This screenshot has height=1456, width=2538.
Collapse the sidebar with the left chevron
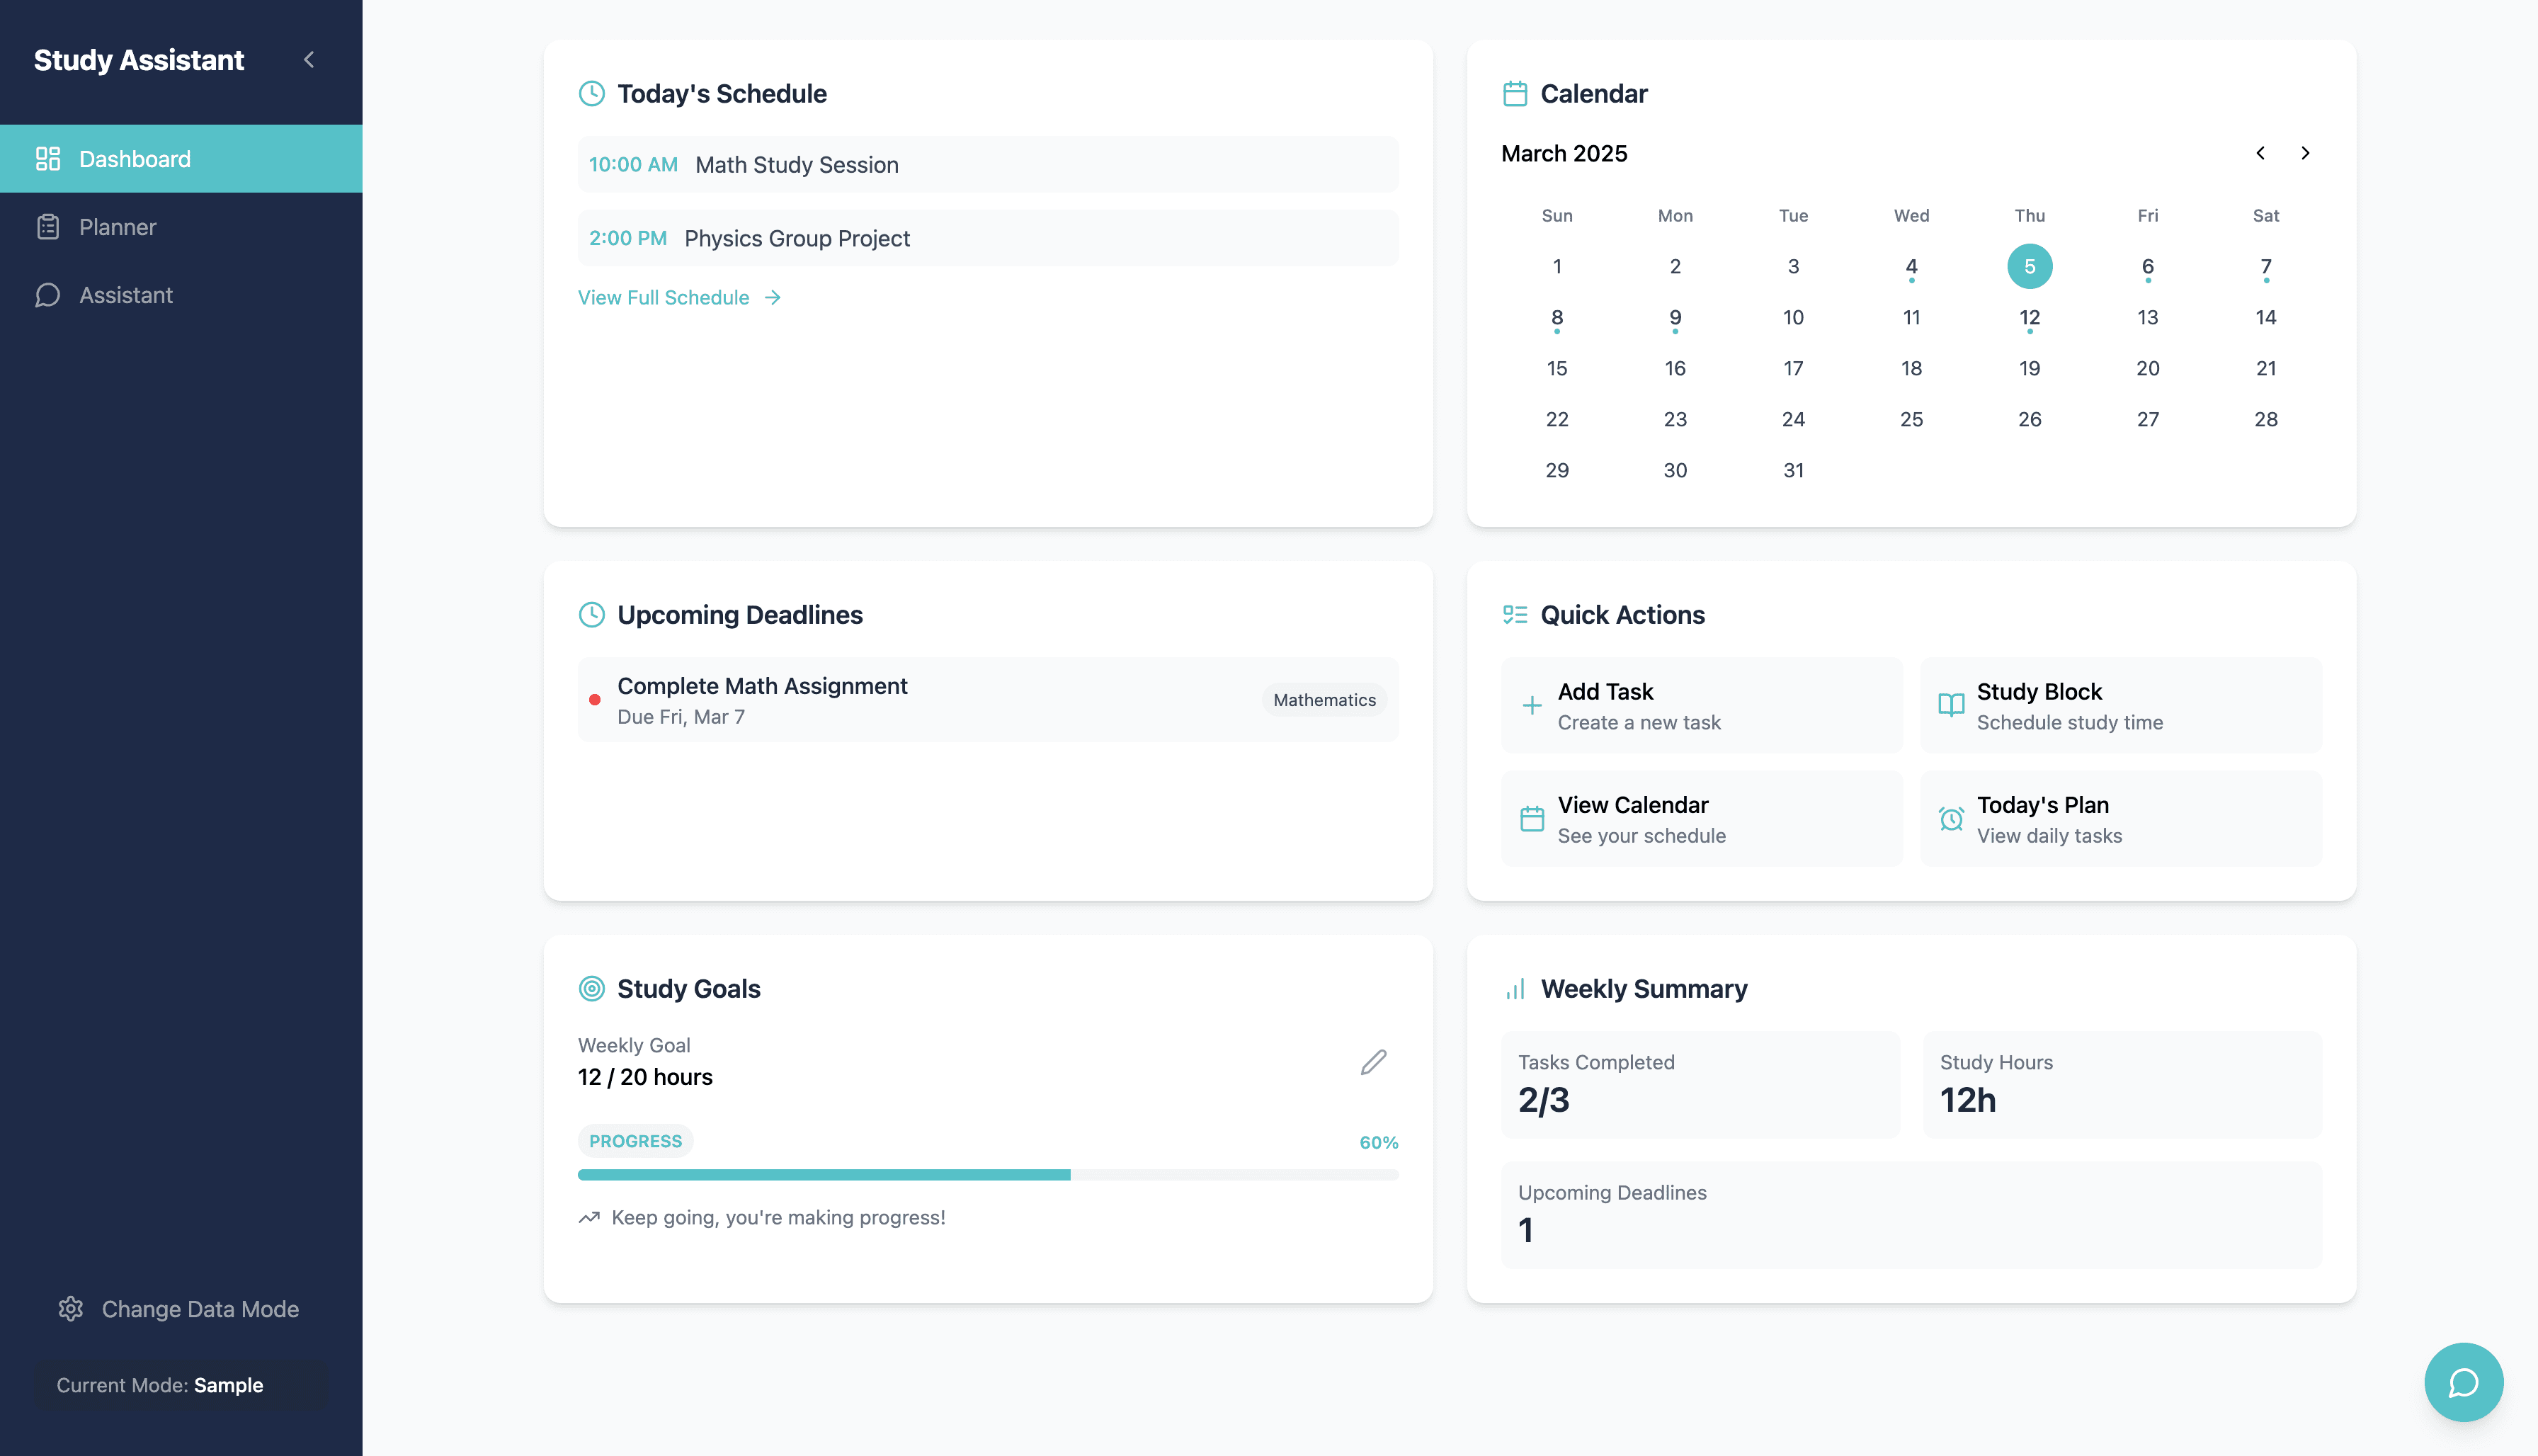pyautogui.click(x=308, y=60)
